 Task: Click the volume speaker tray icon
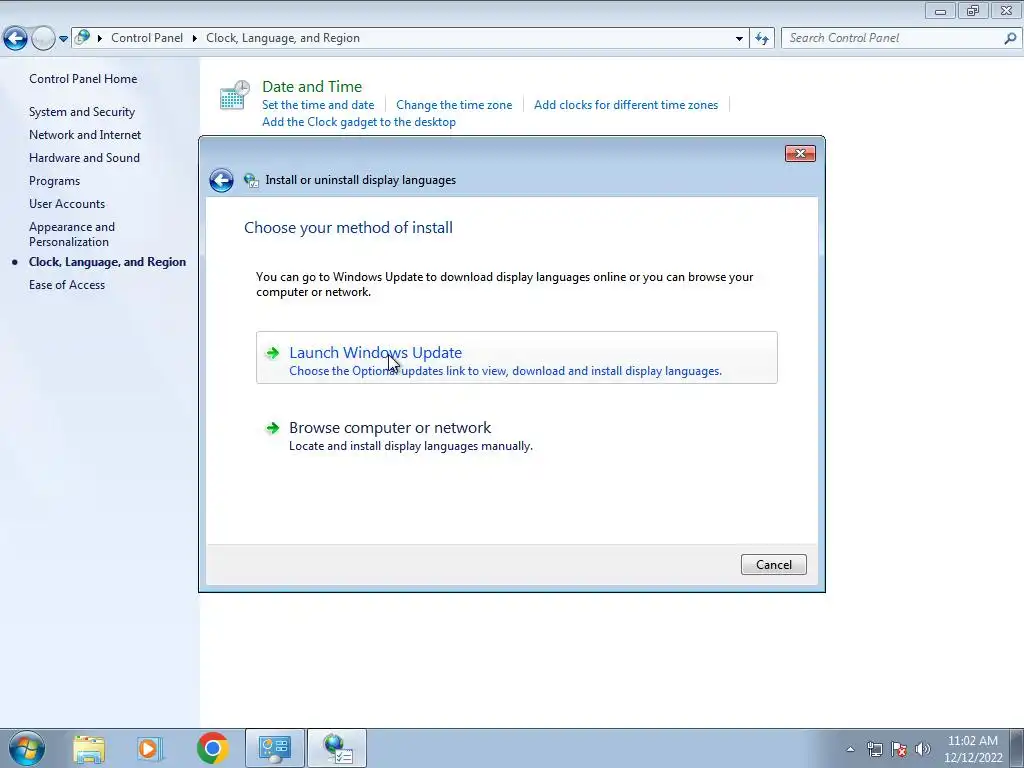[923, 749]
